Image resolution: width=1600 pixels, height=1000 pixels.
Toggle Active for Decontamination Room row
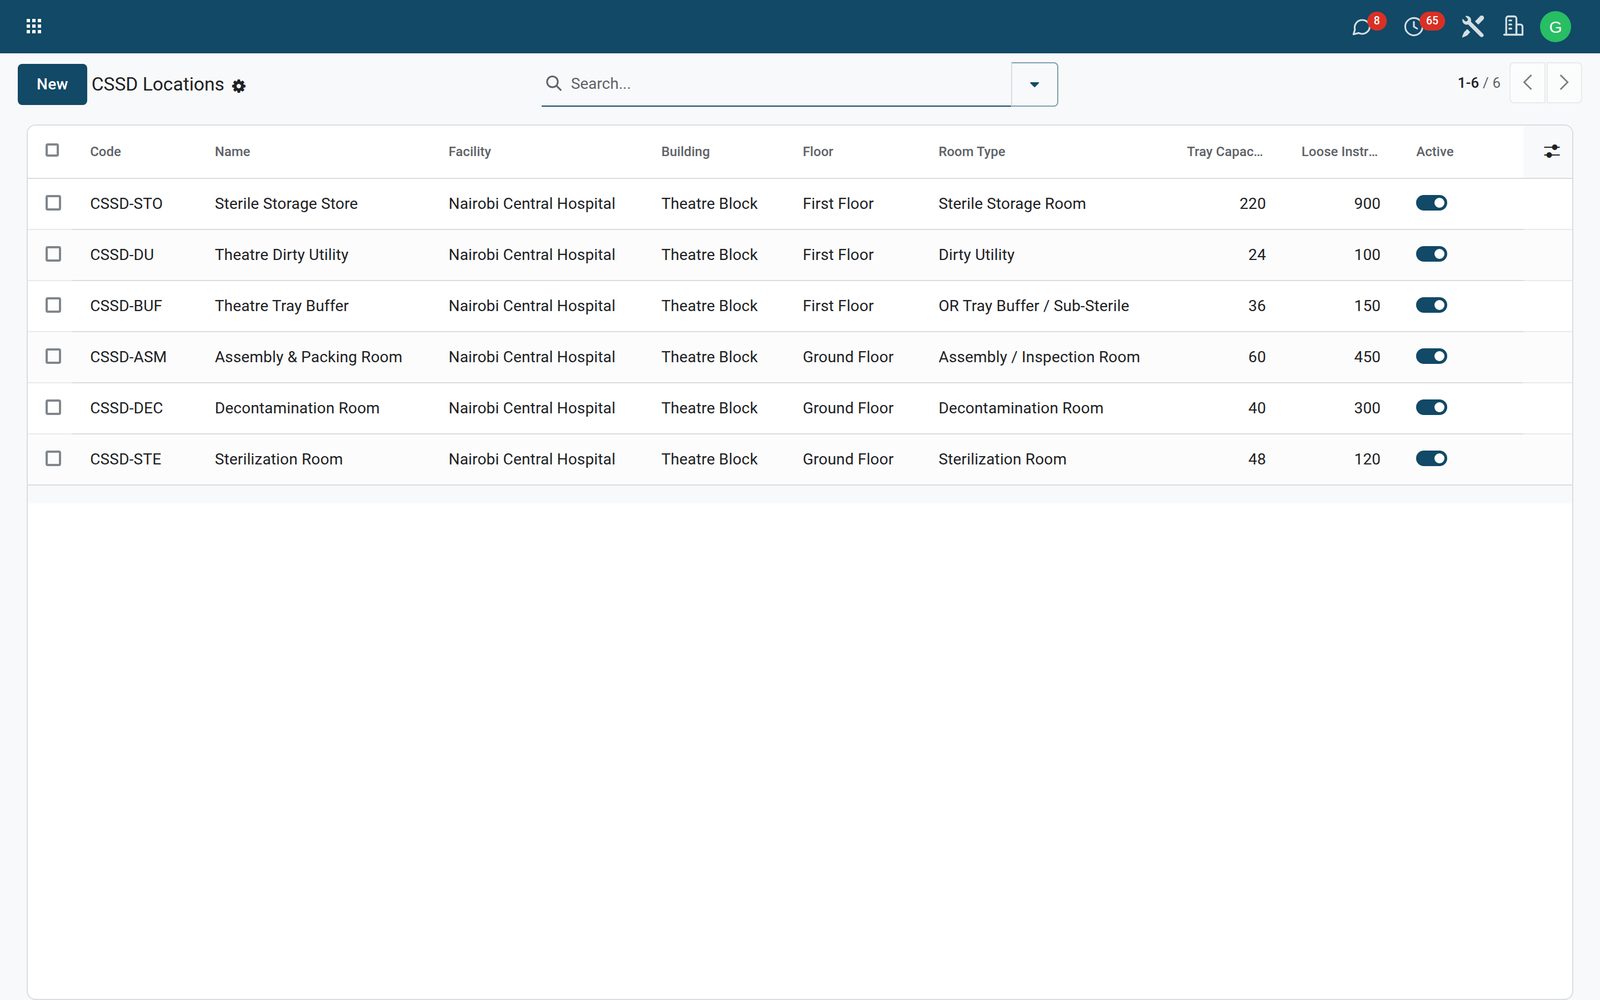1431,407
